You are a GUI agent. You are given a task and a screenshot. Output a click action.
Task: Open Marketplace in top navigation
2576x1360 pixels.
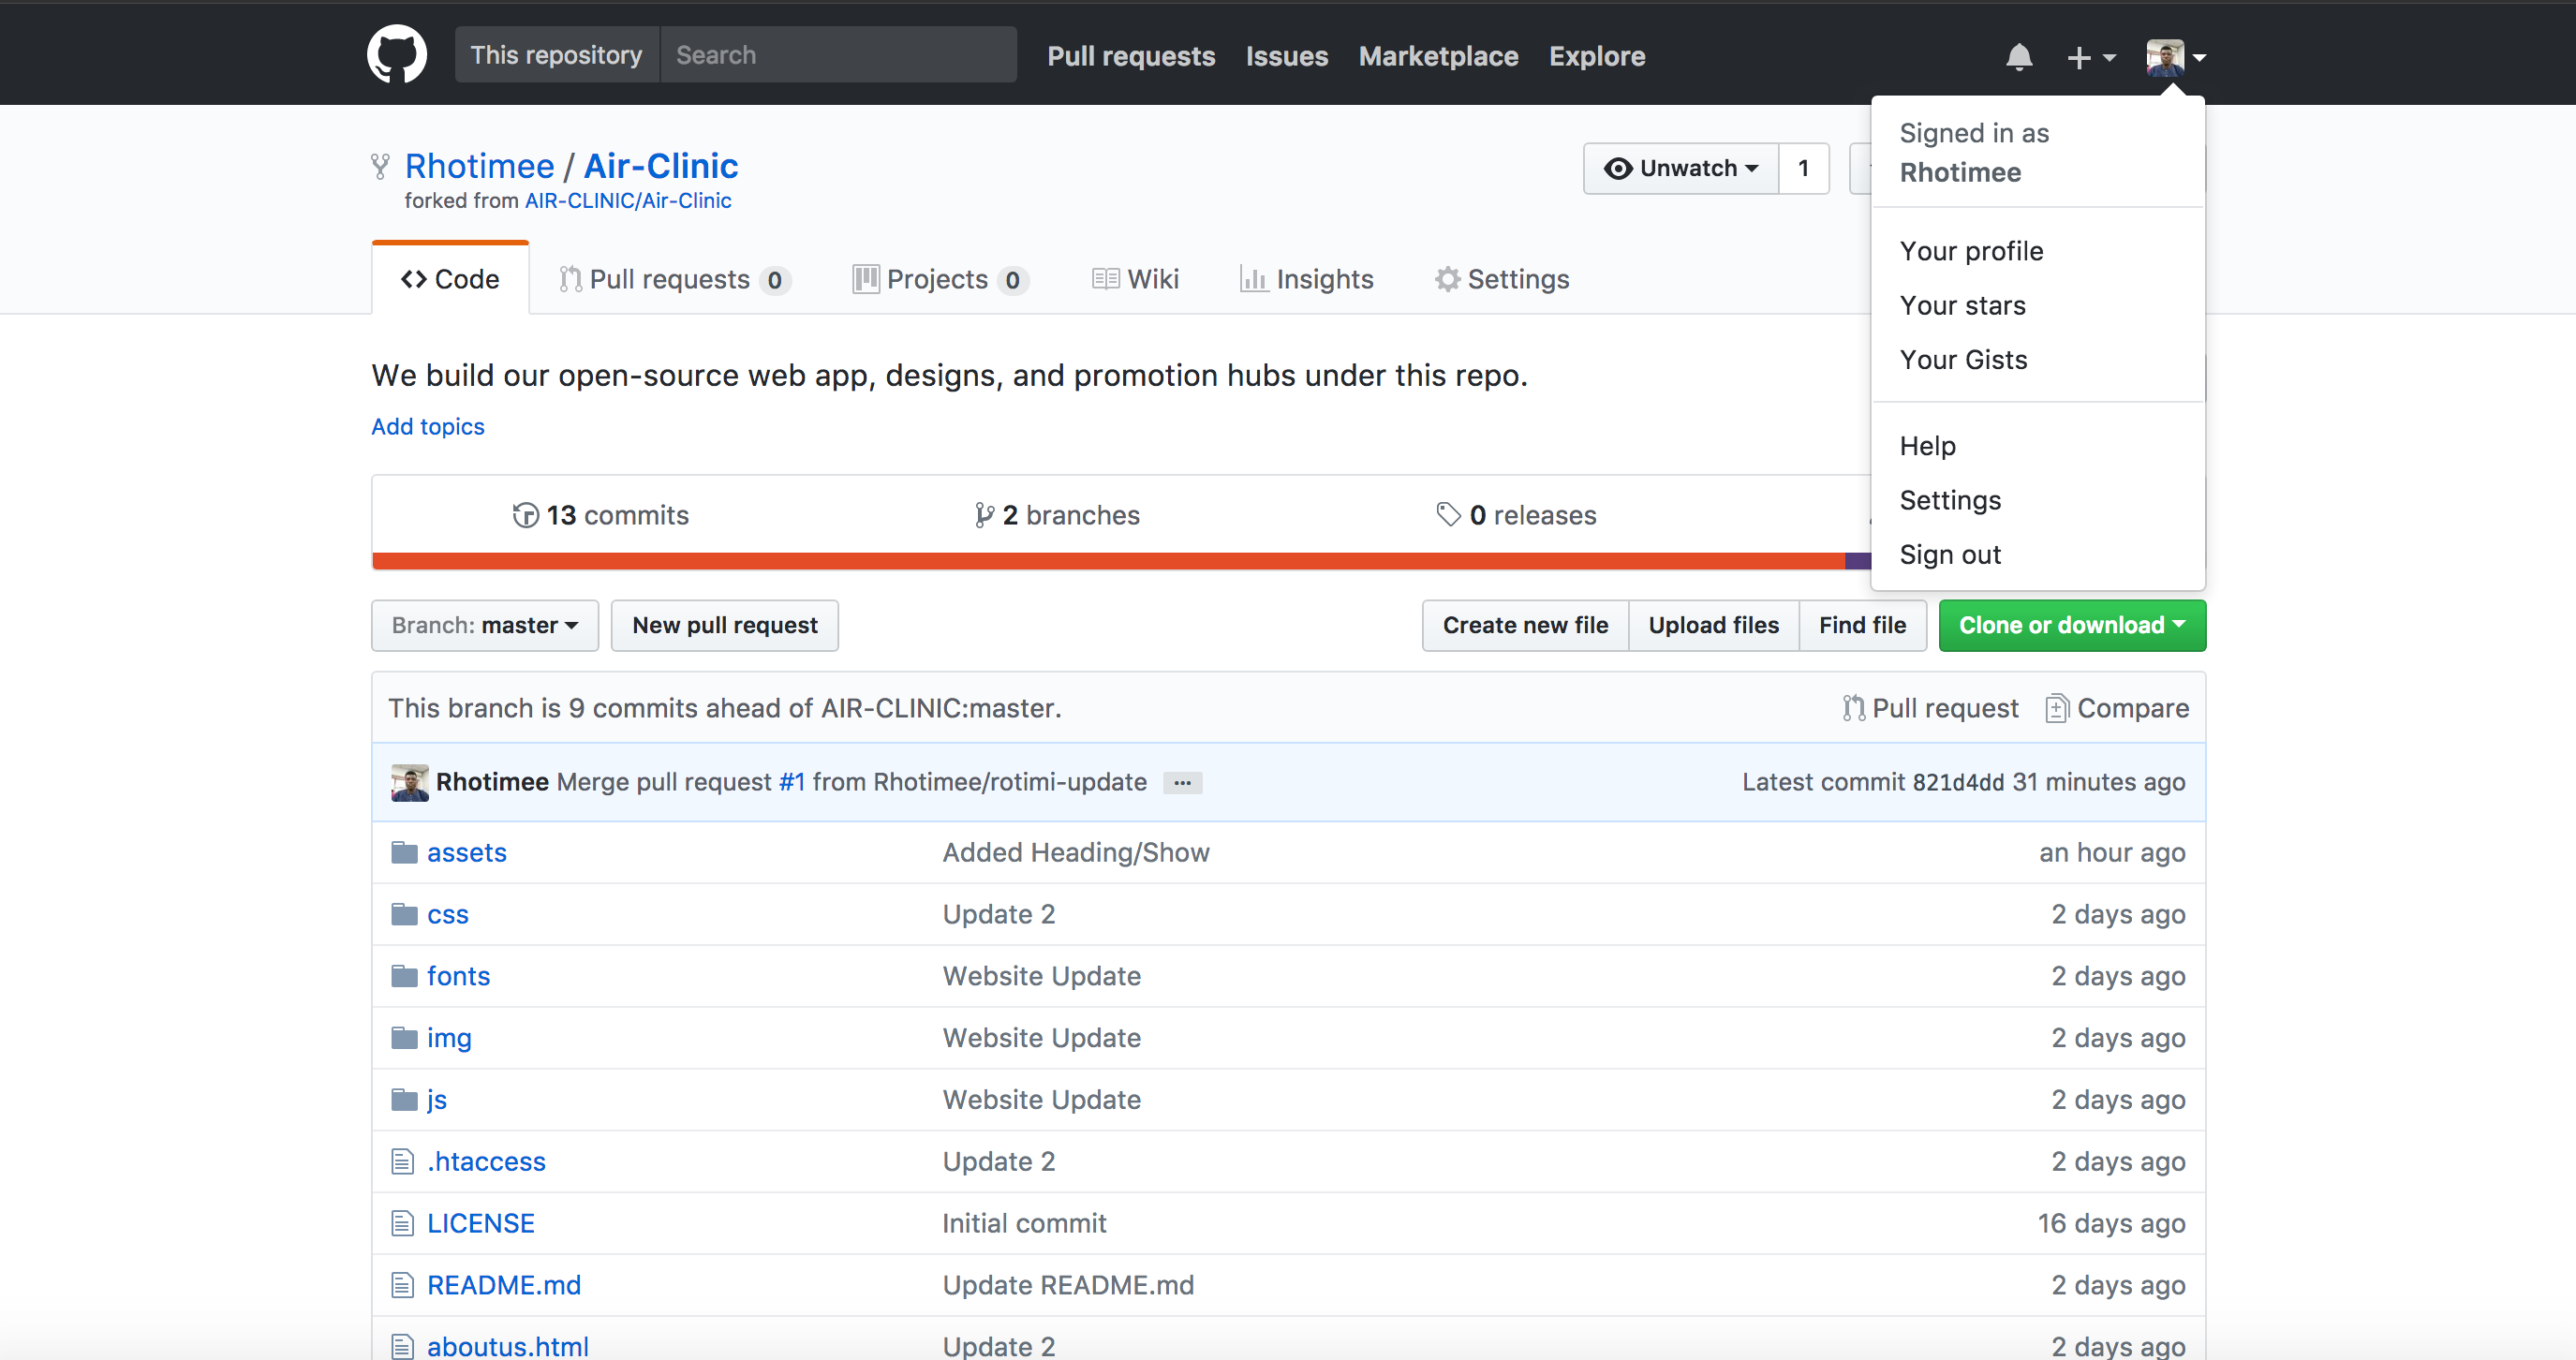pyautogui.click(x=1438, y=56)
